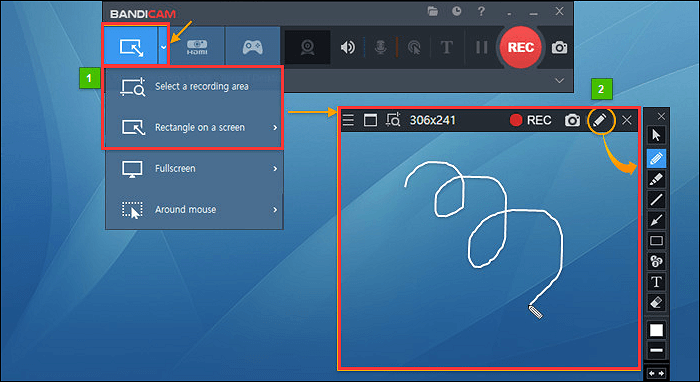The height and width of the screenshot is (382, 700).
Task: Open the text overlay settings
Action: (446, 47)
